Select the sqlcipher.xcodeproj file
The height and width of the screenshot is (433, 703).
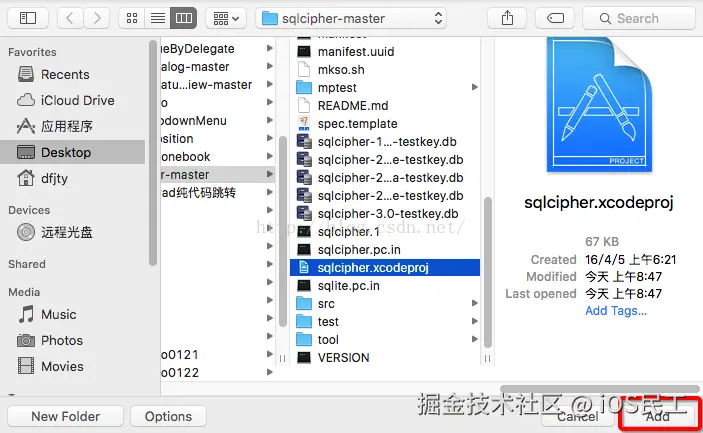[385, 268]
